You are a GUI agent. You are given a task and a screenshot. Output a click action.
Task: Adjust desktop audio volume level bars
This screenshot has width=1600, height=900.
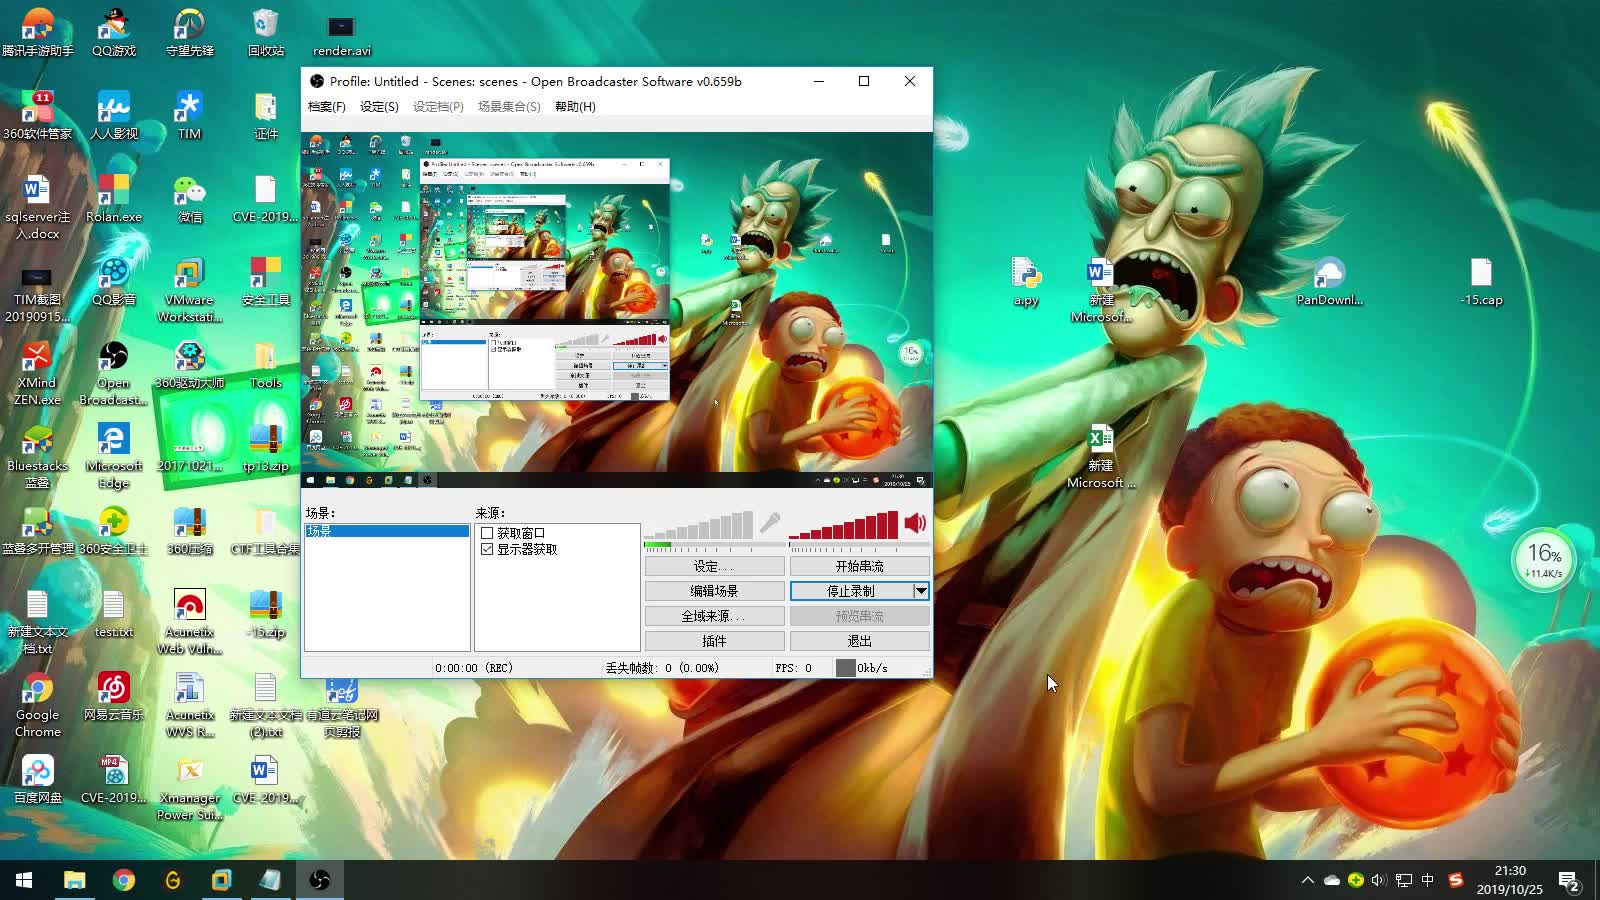(844, 526)
